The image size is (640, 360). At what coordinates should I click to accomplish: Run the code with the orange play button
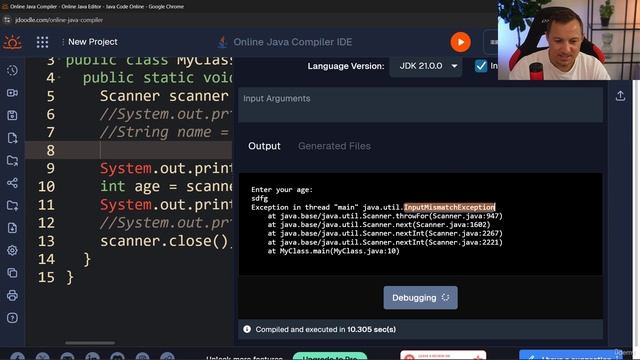(x=460, y=42)
